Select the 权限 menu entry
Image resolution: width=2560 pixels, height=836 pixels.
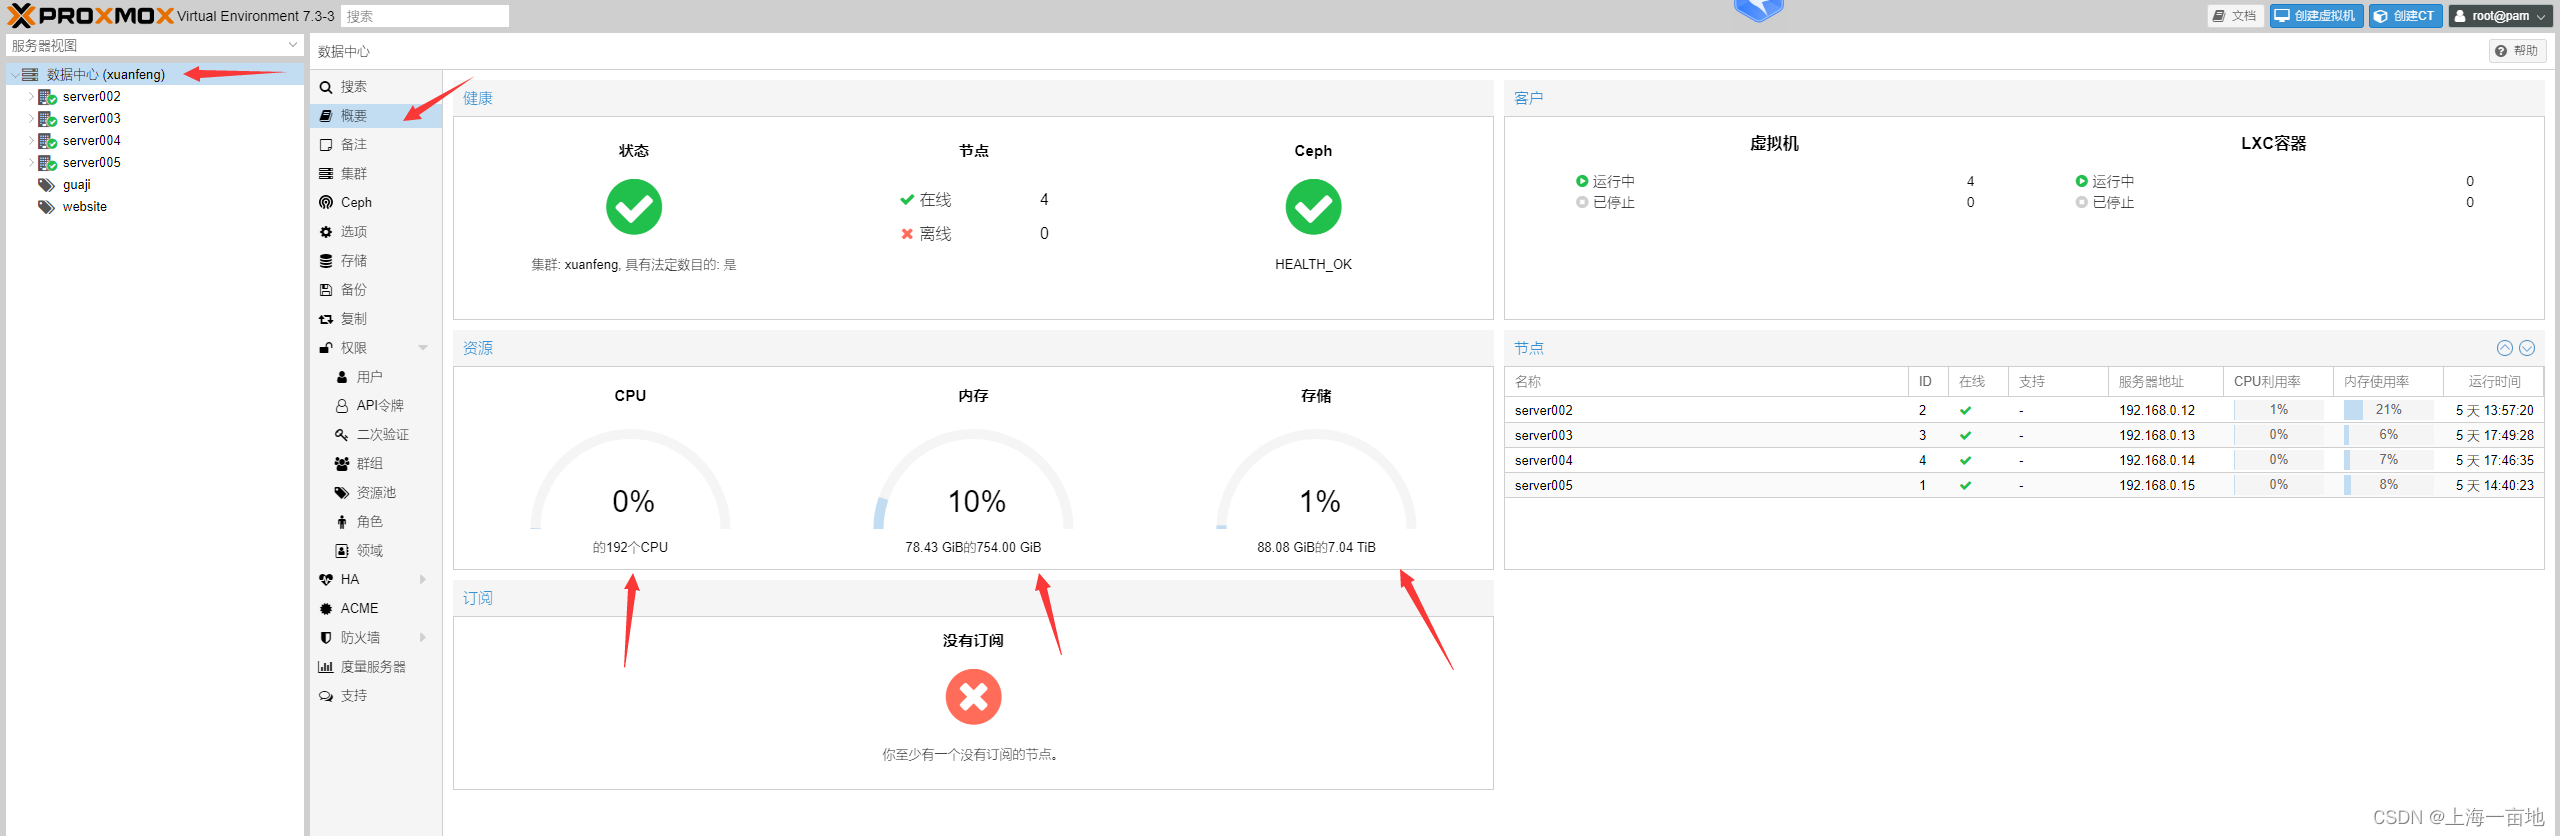coord(376,348)
